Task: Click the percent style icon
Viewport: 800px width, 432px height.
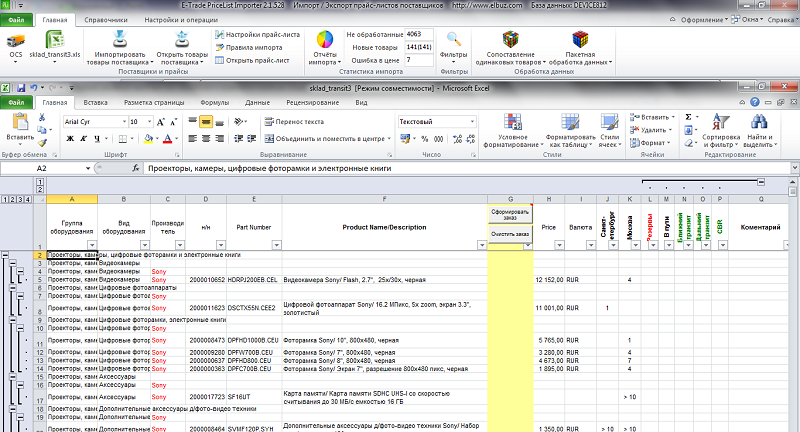Action: 424,139
